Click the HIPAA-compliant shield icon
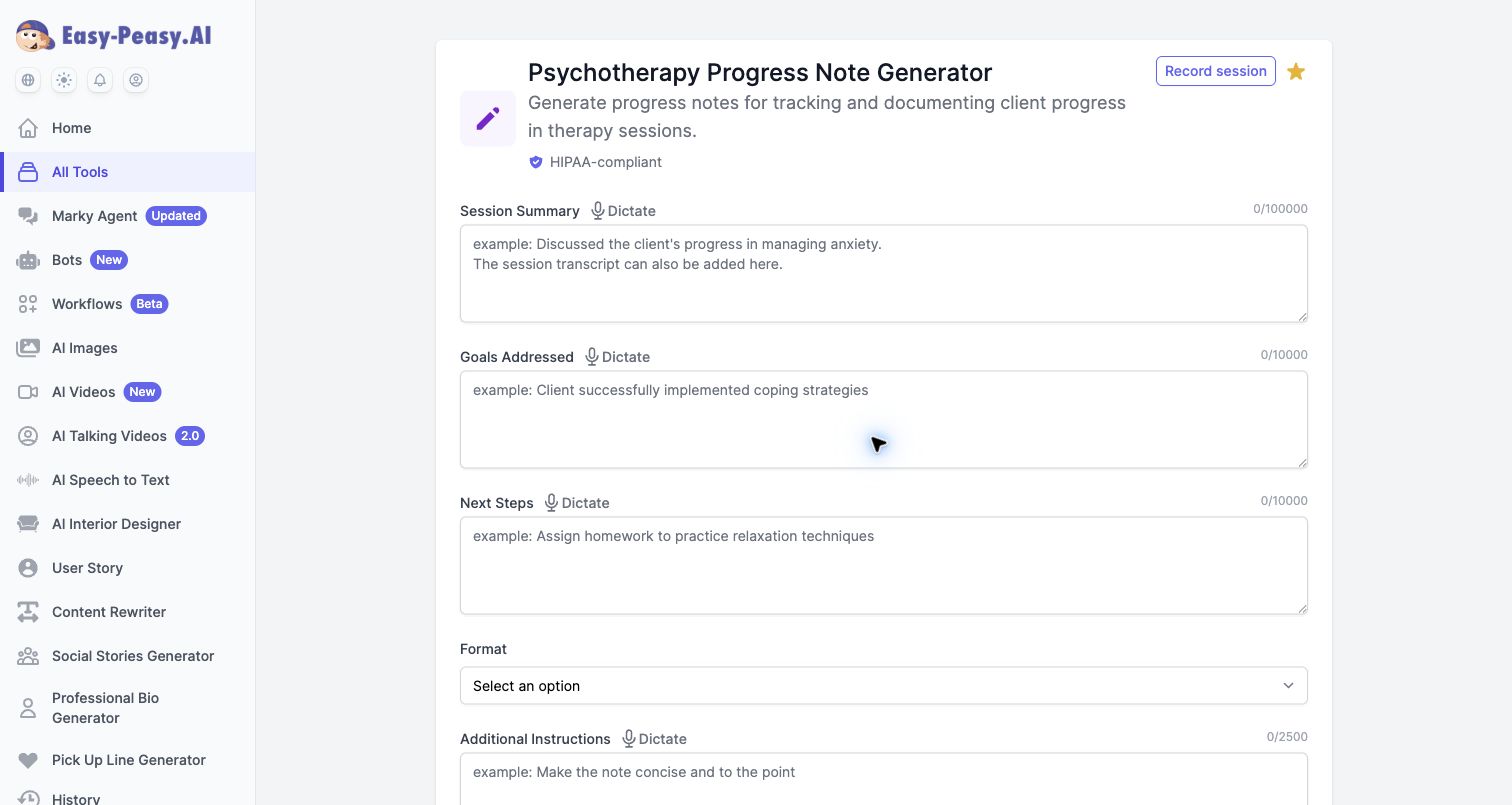1512x805 pixels. 535,162
